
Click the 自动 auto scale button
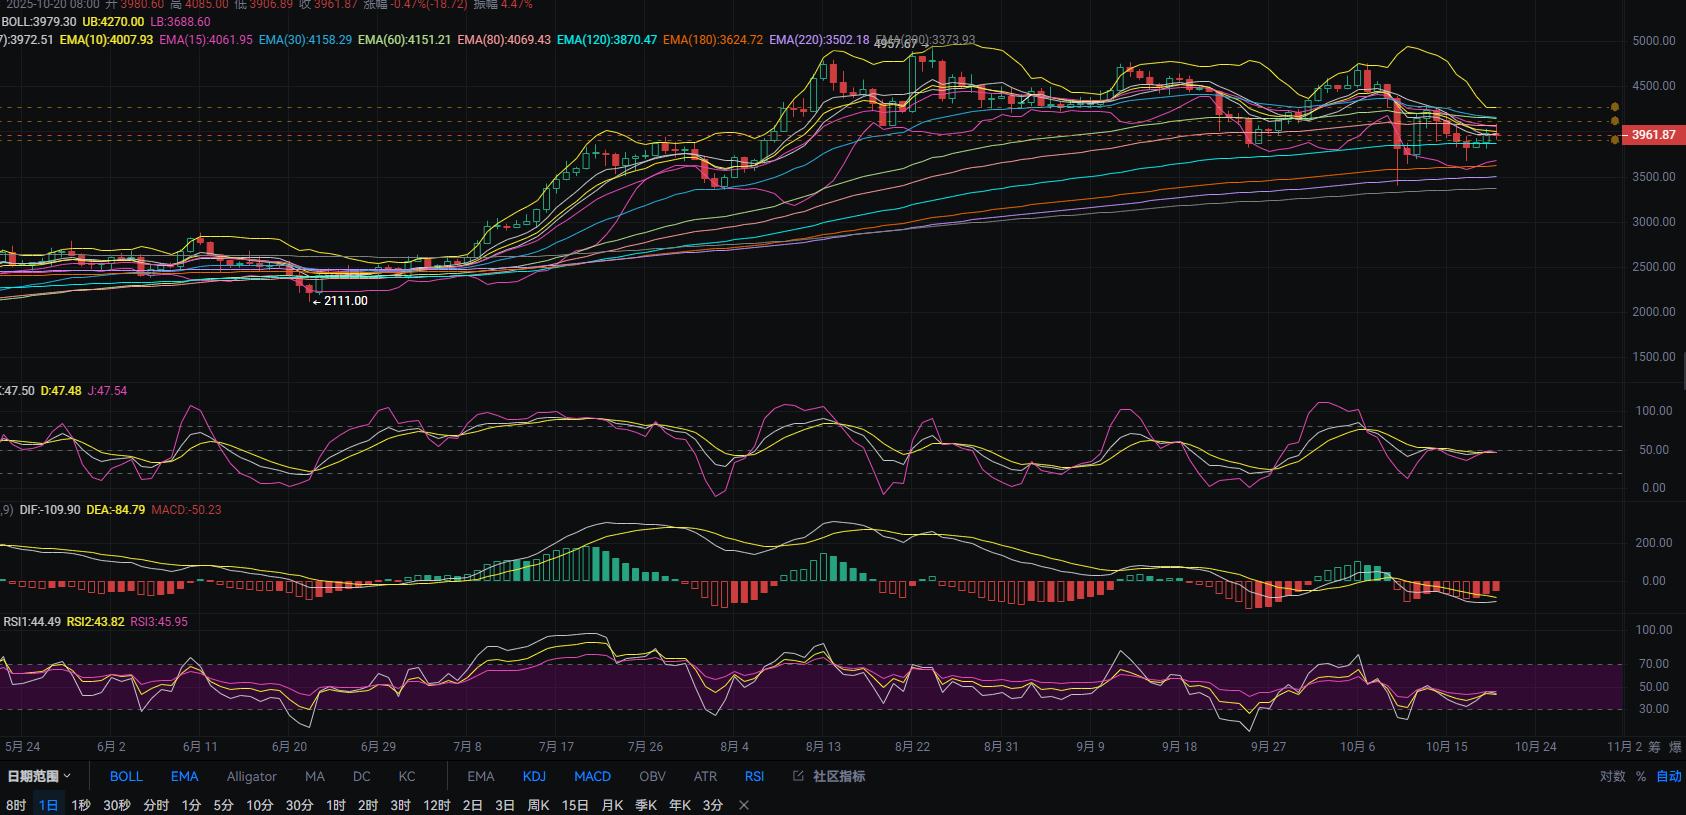pyautogui.click(x=1668, y=776)
